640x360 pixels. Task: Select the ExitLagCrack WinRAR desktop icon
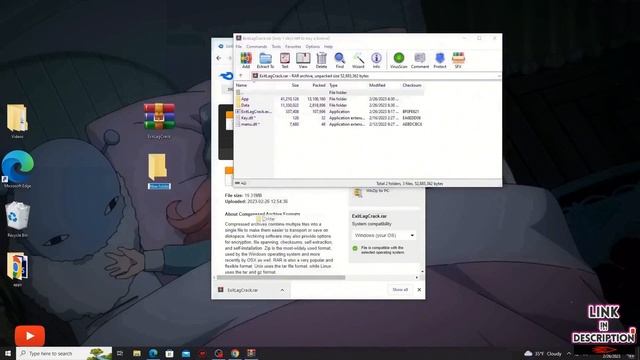coord(159,121)
